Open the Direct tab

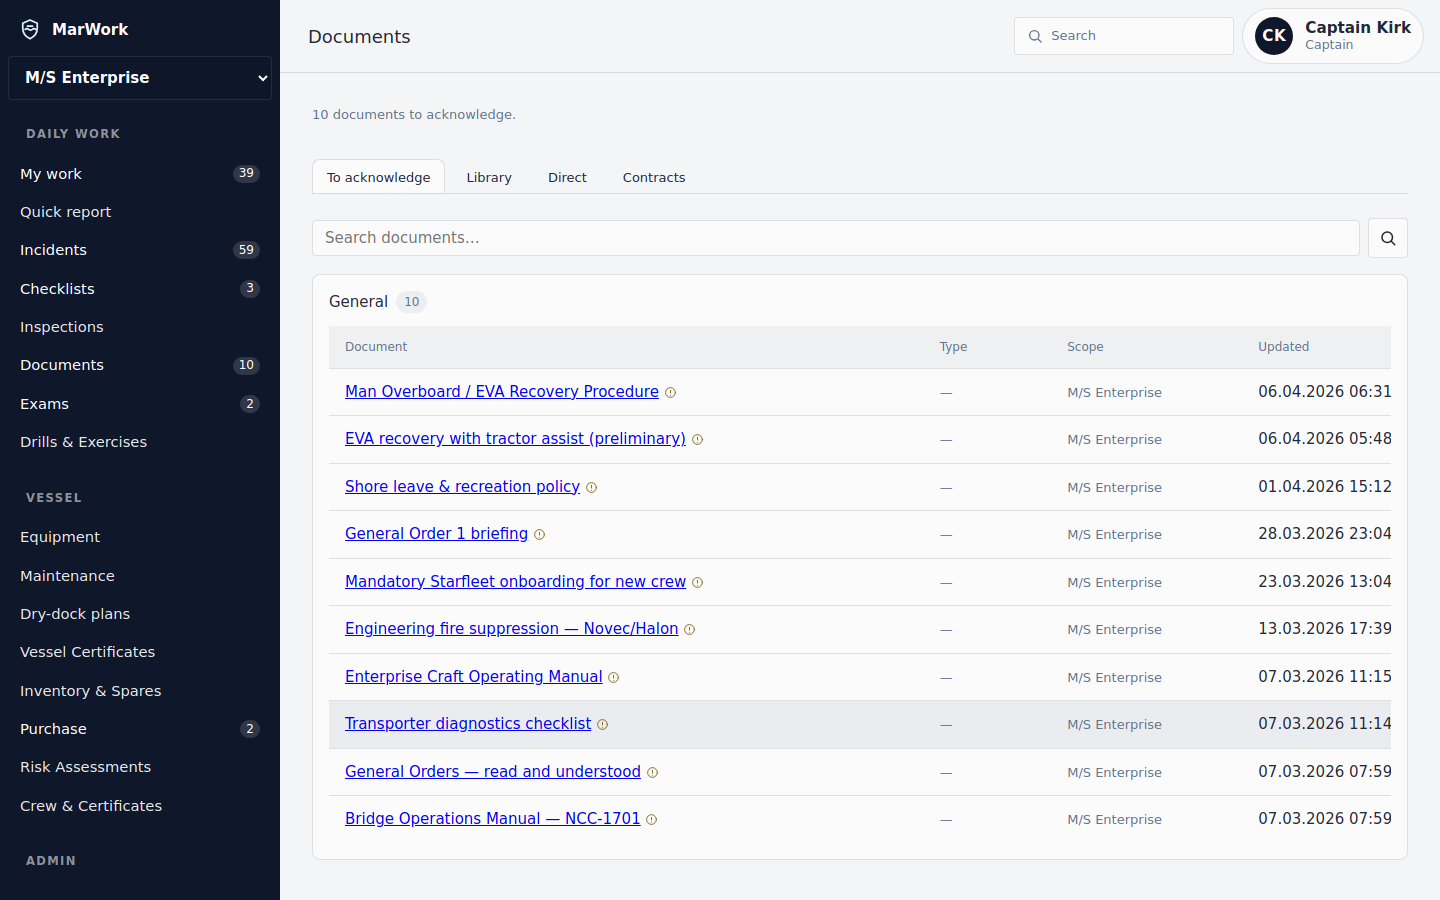point(567,177)
